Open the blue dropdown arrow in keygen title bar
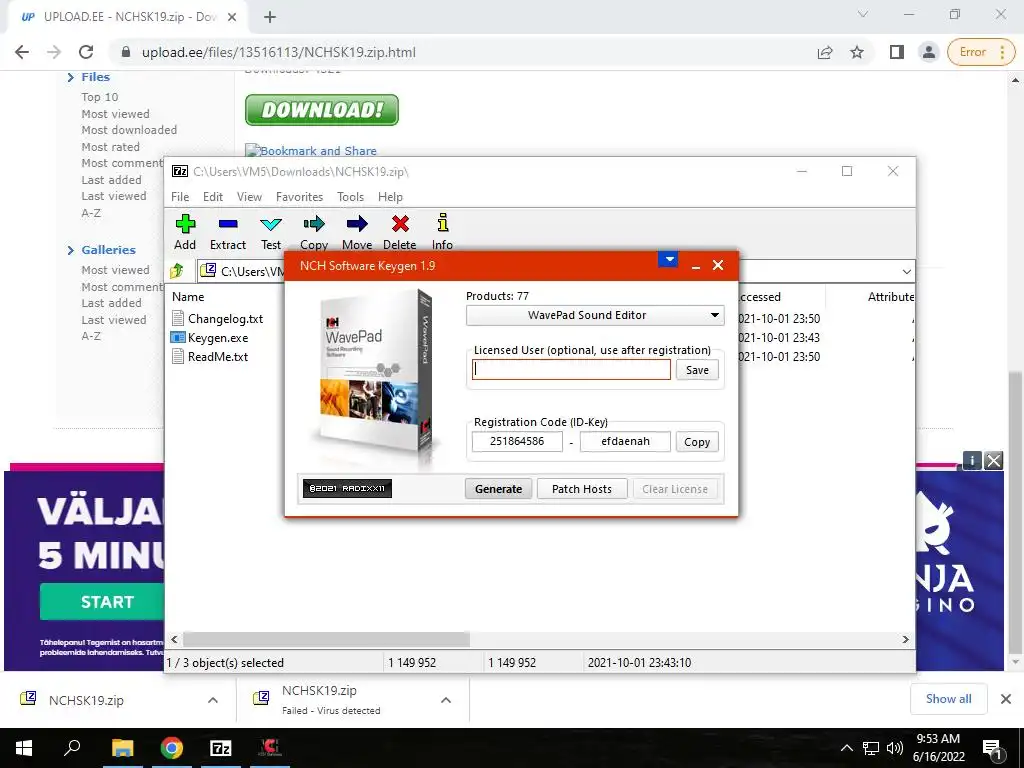 [667, 259]
